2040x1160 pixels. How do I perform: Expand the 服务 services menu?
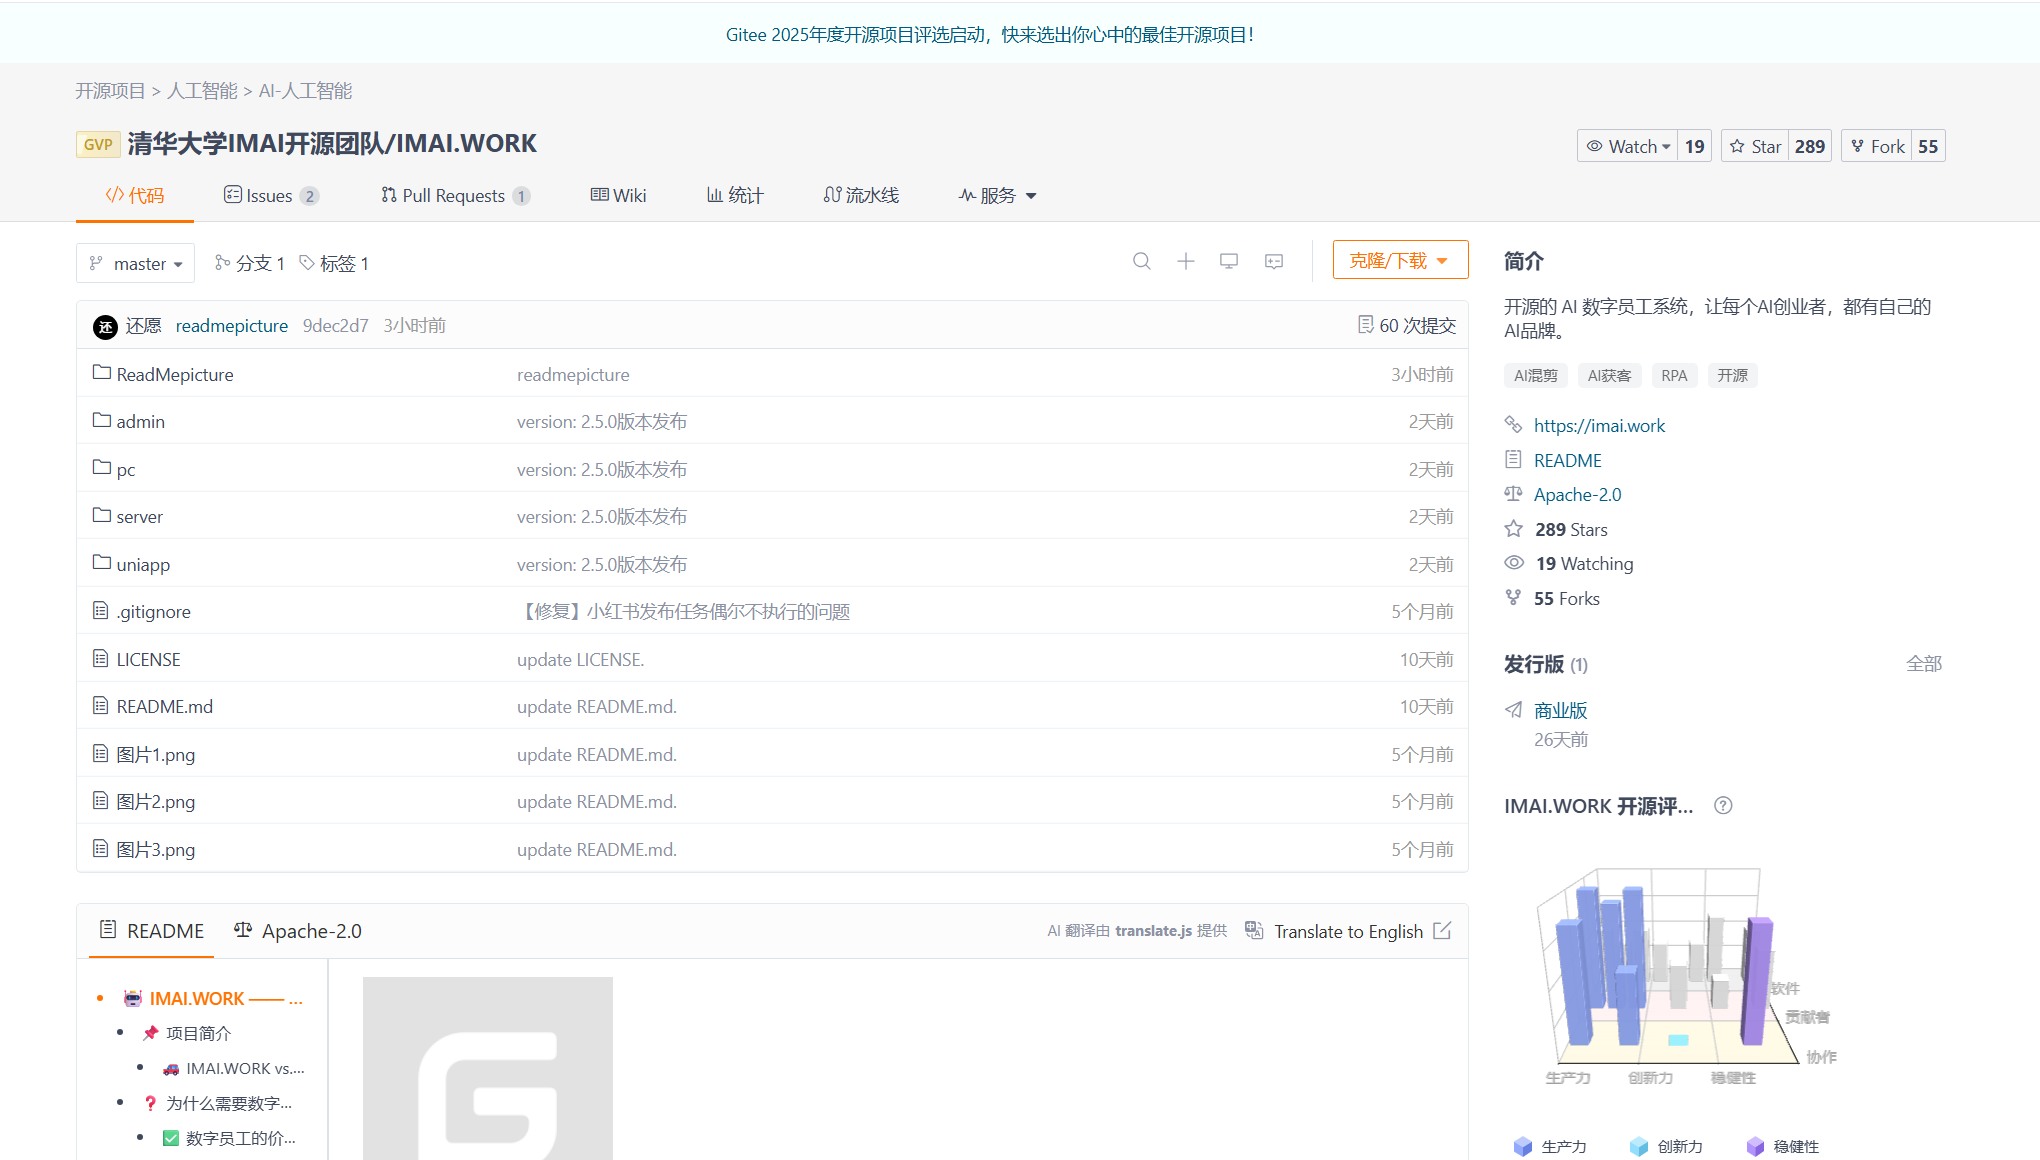[997, 196]
